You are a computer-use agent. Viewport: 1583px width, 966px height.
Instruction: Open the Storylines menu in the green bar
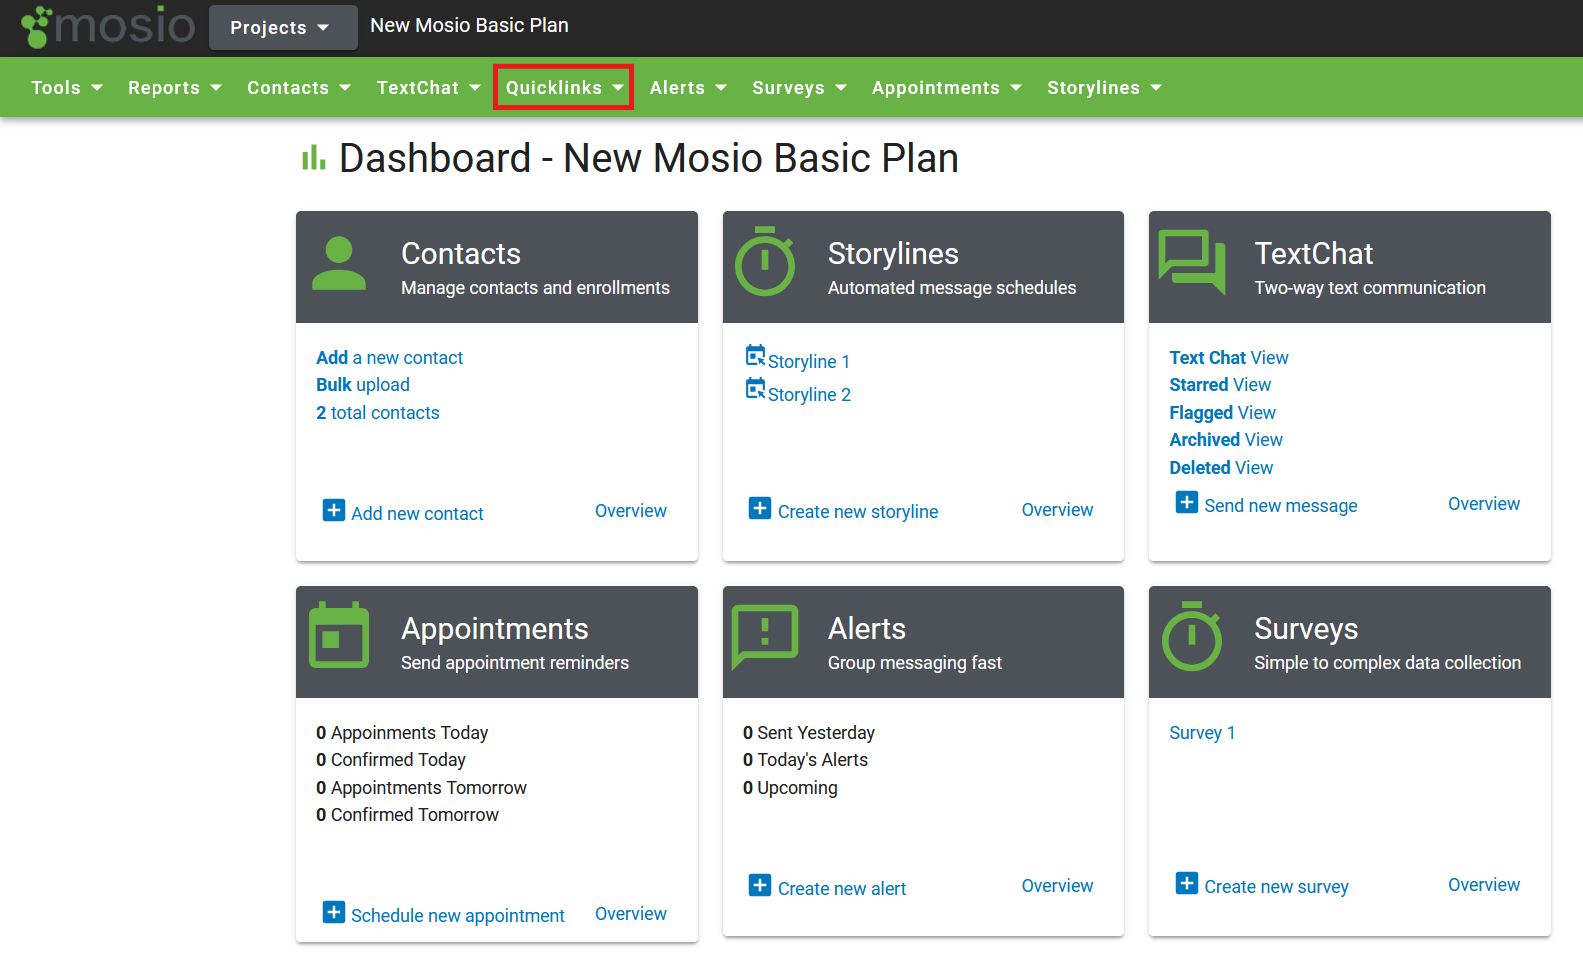(1105, 88)
